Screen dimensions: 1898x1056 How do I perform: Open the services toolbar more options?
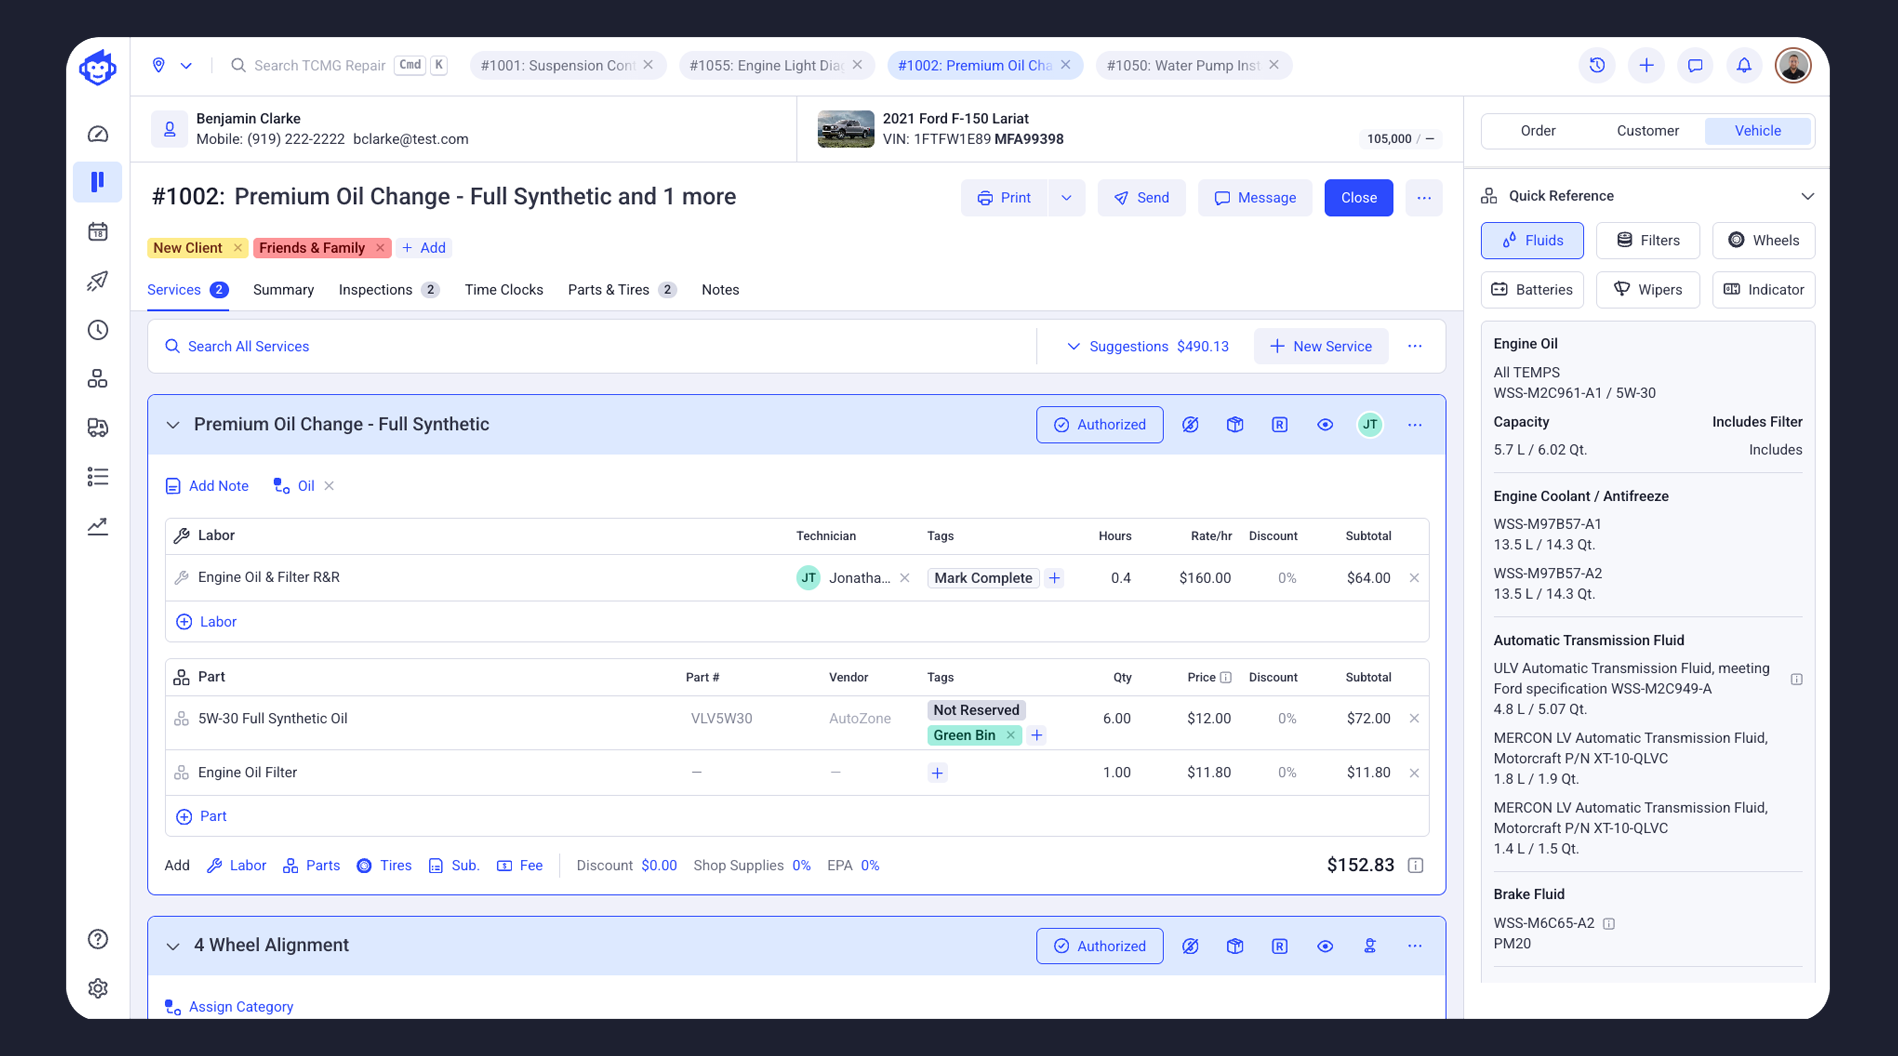[x=1415, y=347]
